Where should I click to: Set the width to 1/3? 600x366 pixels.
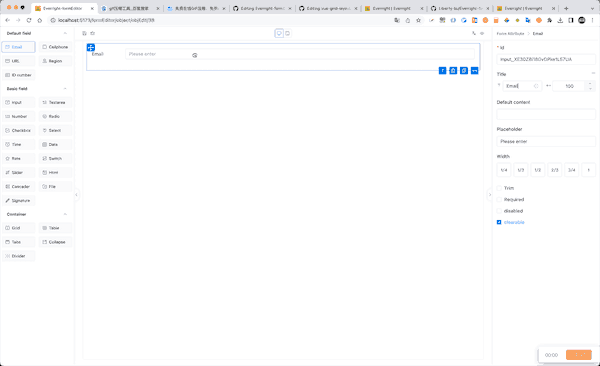(521, 170)
